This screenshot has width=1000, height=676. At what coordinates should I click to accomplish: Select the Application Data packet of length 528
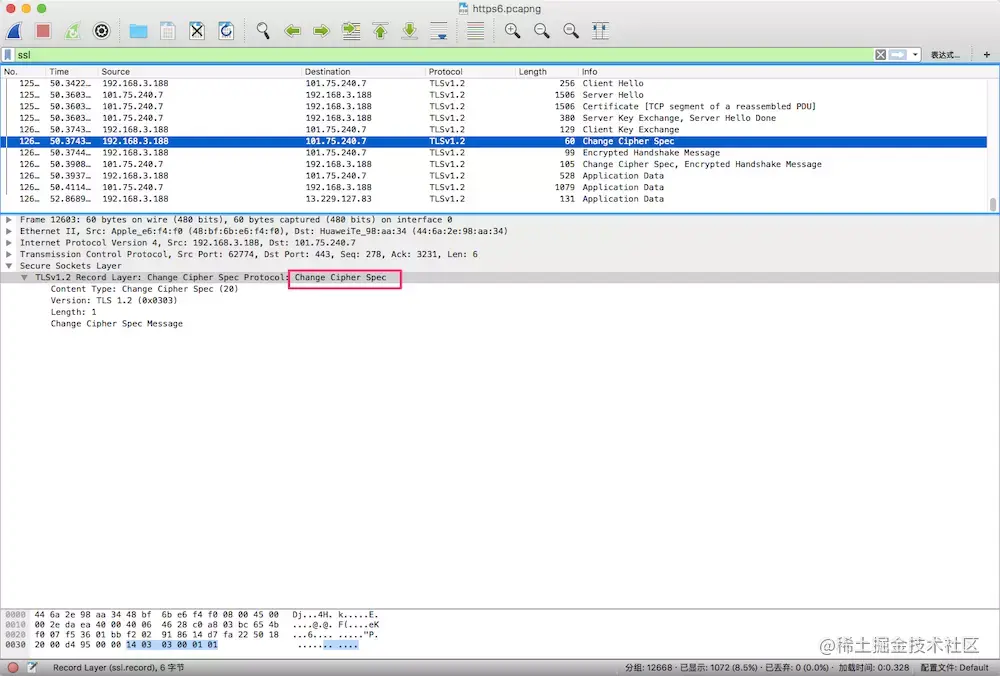pyautogui.click(x=494, y=176)
